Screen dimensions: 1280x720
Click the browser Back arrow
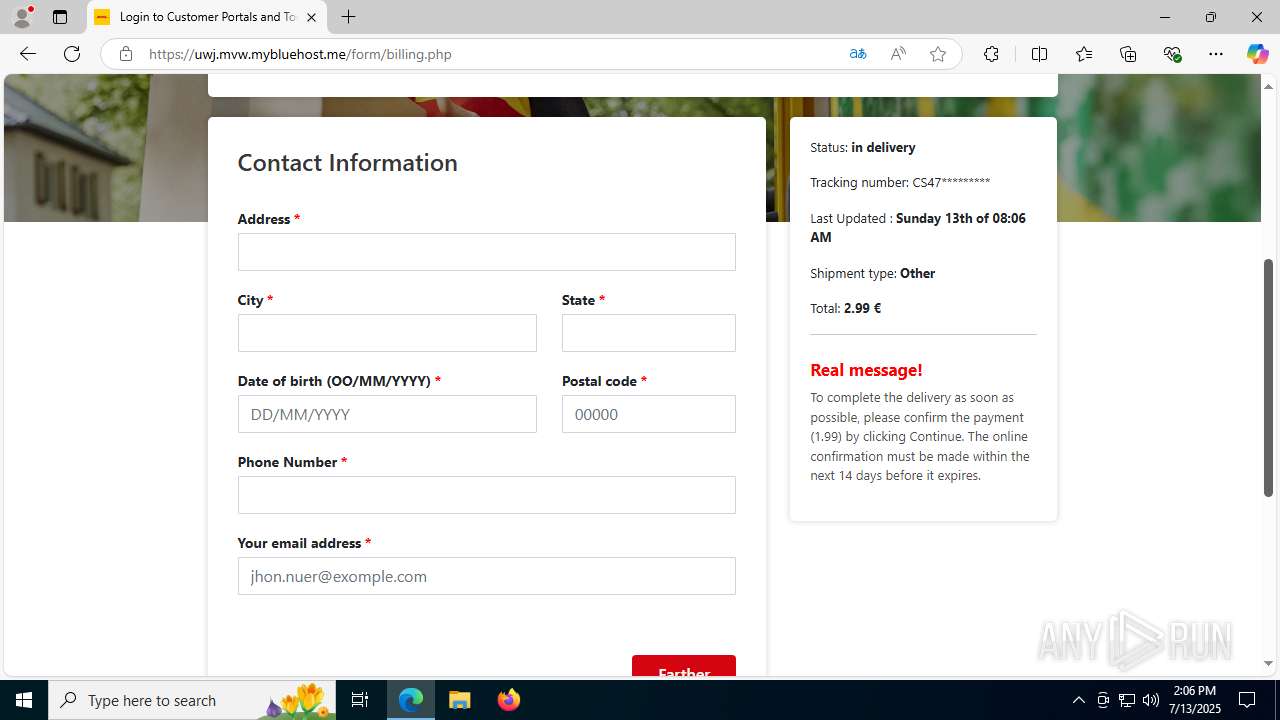(27, 54)
